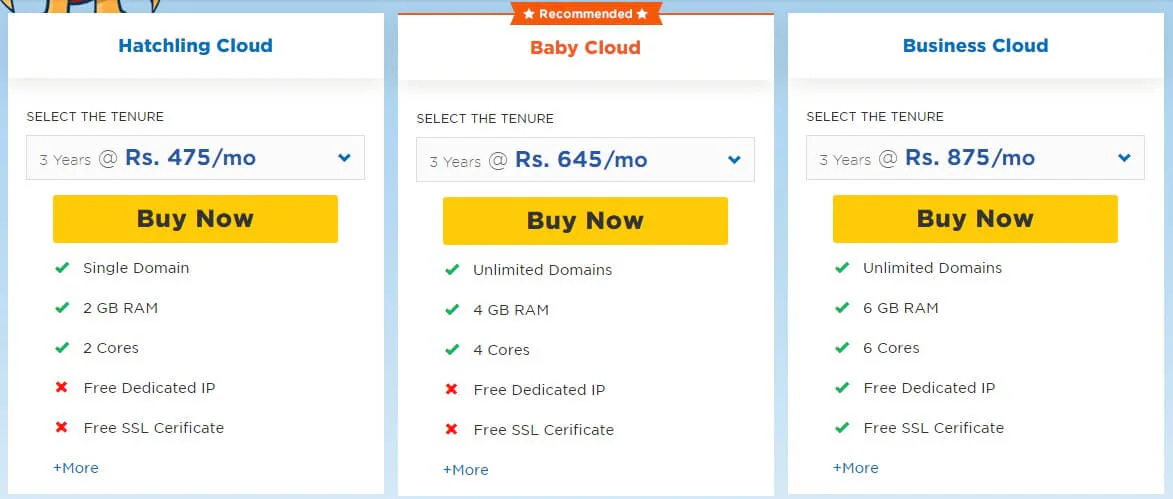Click green checkmark beside Business Free SSL Cerificate
Viewport: 1173px width, 499px height.
(842, 427)
